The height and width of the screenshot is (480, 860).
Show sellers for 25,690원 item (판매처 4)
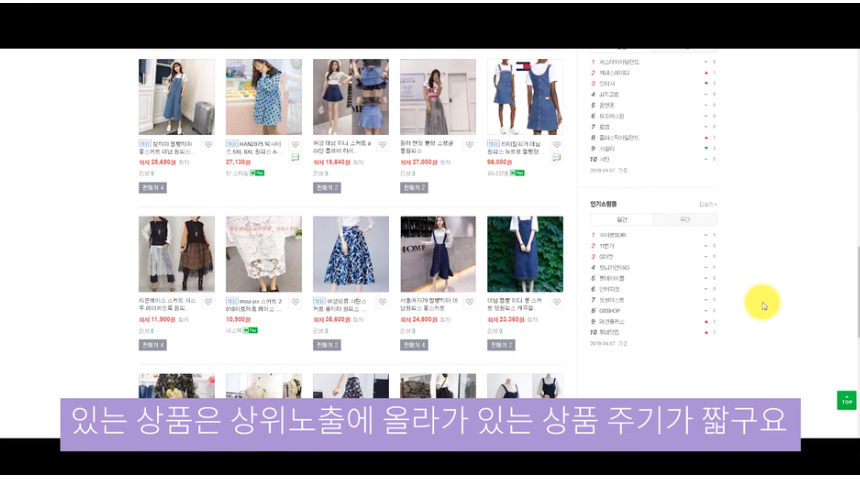pyautogui.click(x=152, y=188)
